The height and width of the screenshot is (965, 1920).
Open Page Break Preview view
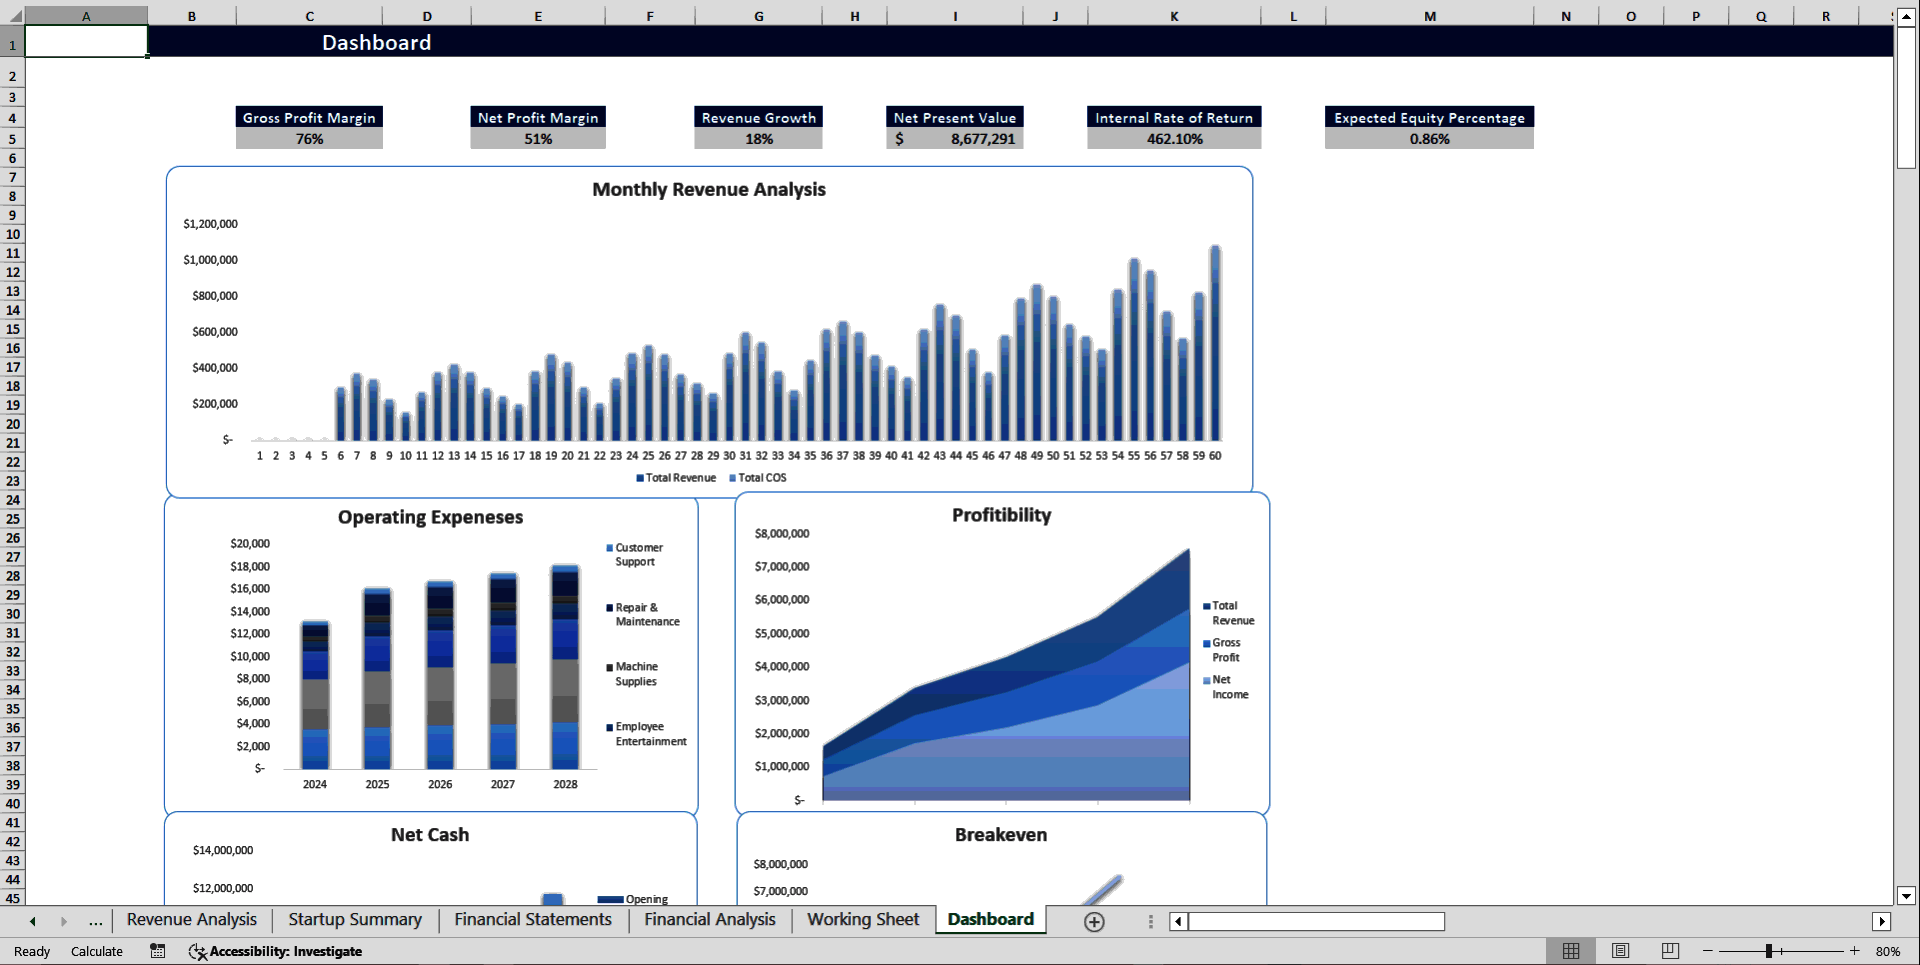(x=1669, y=951)
